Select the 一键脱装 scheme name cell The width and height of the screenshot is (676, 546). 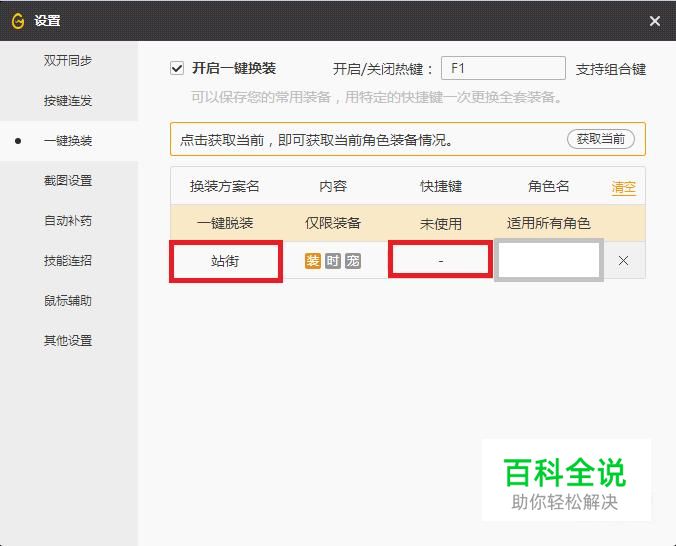point(225,223)
